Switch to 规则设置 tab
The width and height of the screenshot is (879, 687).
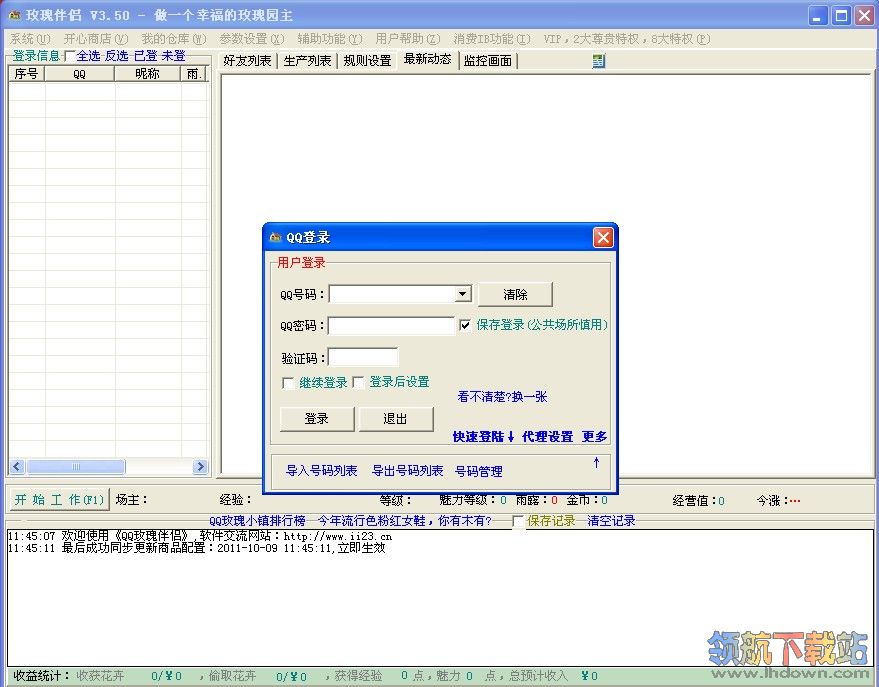click(367, 61)
